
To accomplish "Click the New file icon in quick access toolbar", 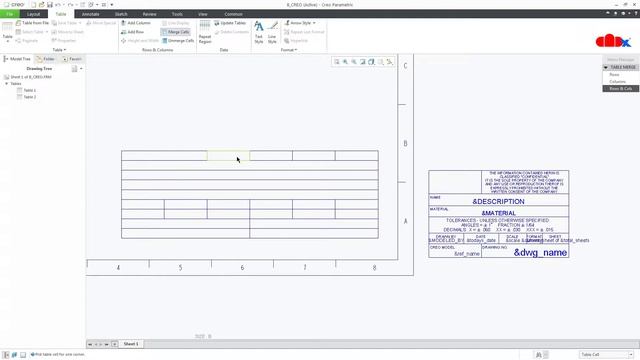I will (33, 4).
